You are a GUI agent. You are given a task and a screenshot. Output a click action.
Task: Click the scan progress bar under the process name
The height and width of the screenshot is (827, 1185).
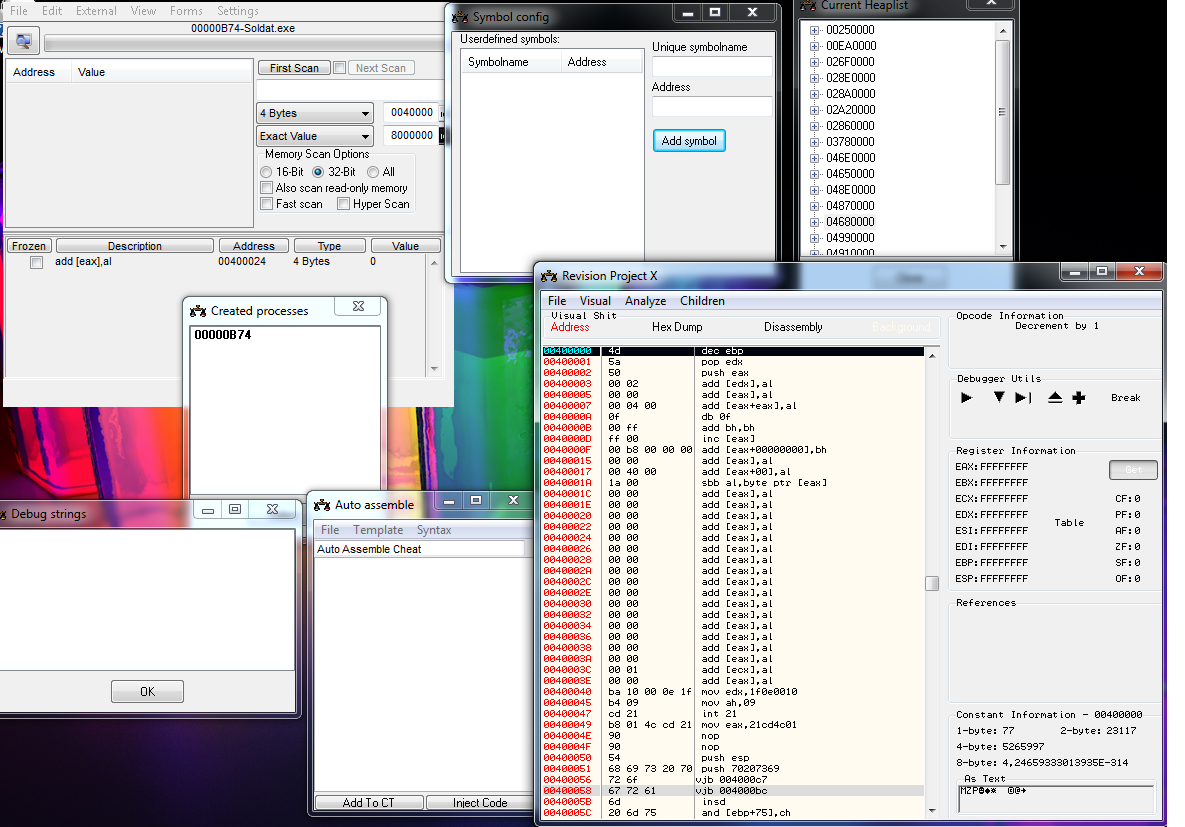pos(243,44)
